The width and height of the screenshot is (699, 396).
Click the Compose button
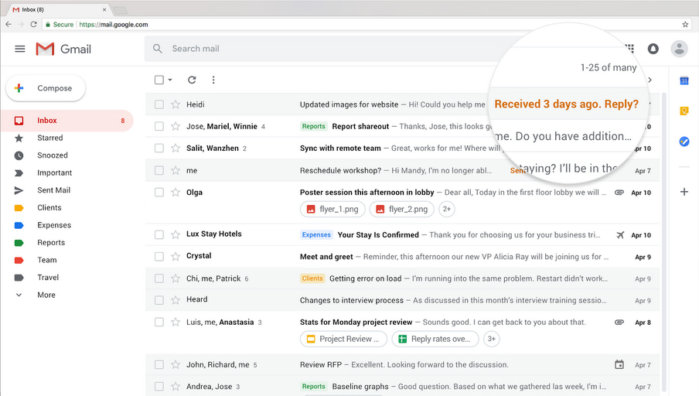click(45, 88)
